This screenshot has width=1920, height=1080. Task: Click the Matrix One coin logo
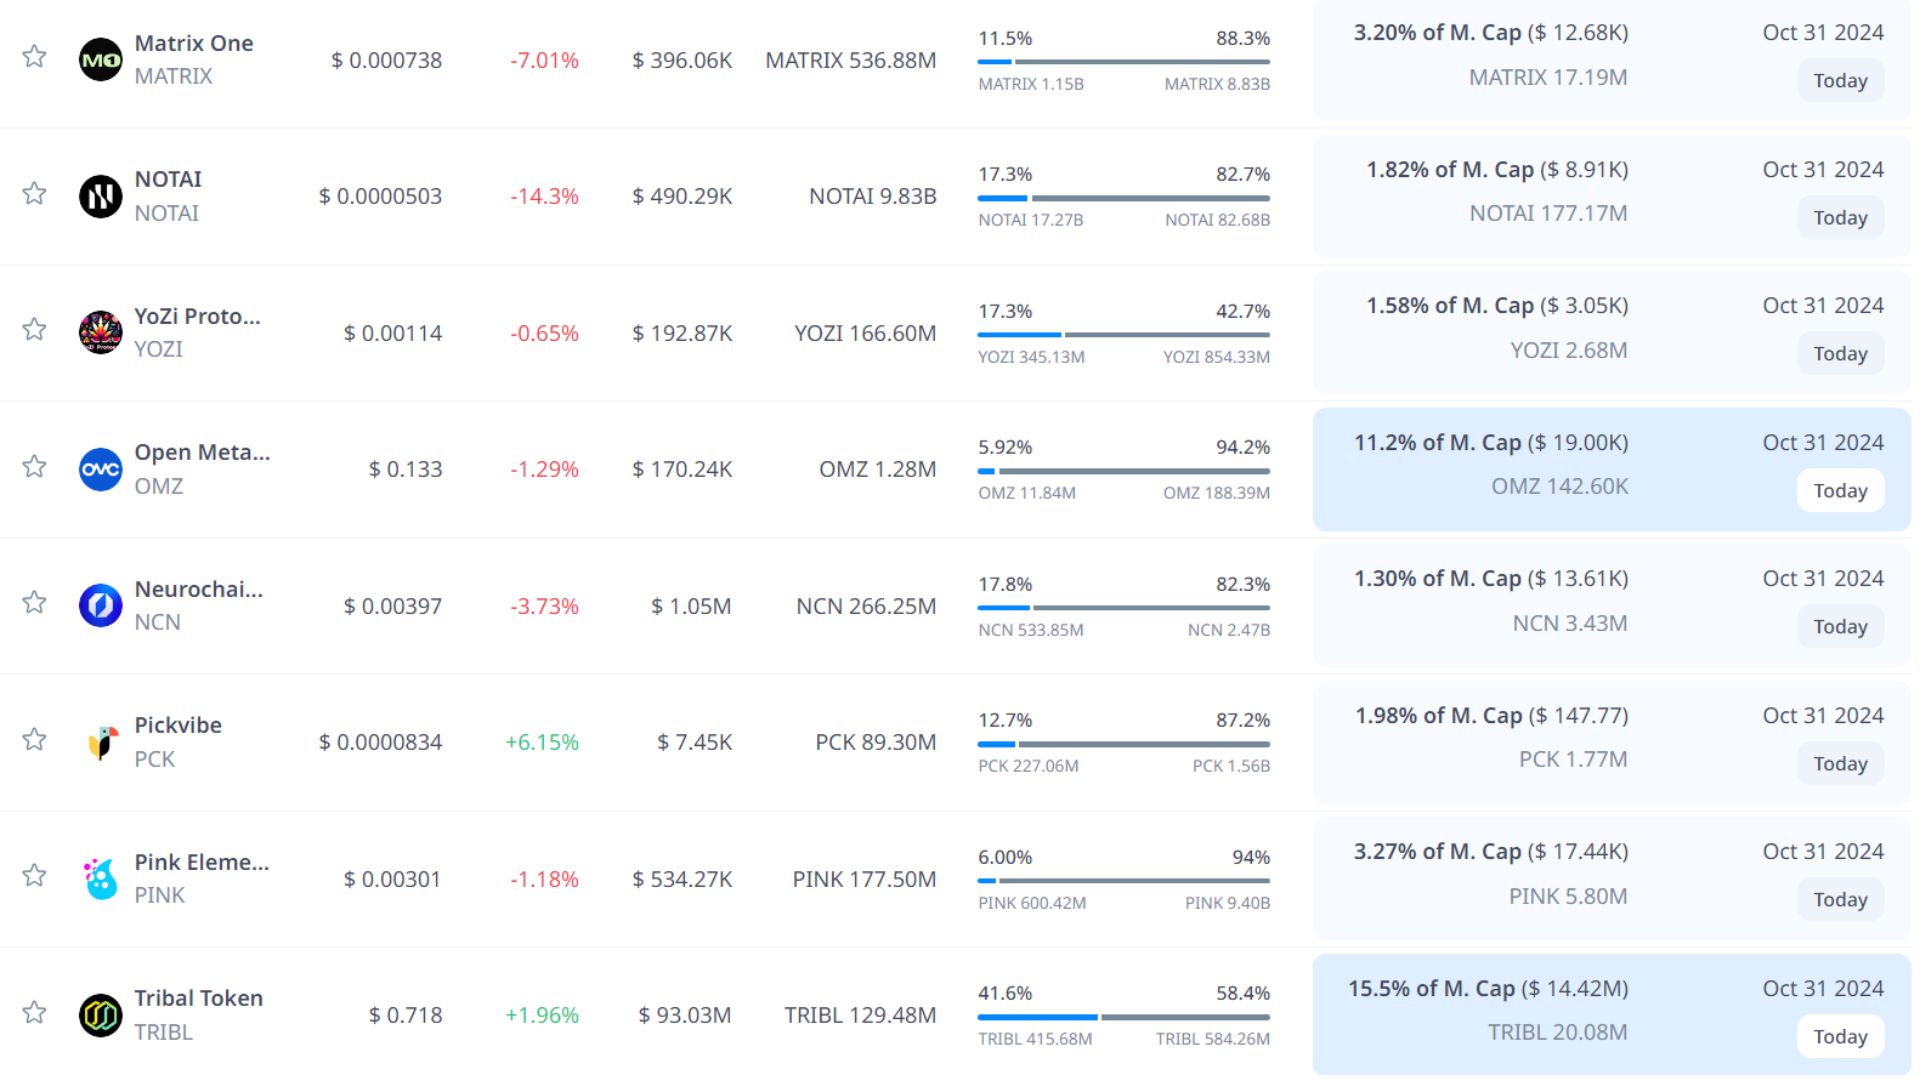coord(100,60)
